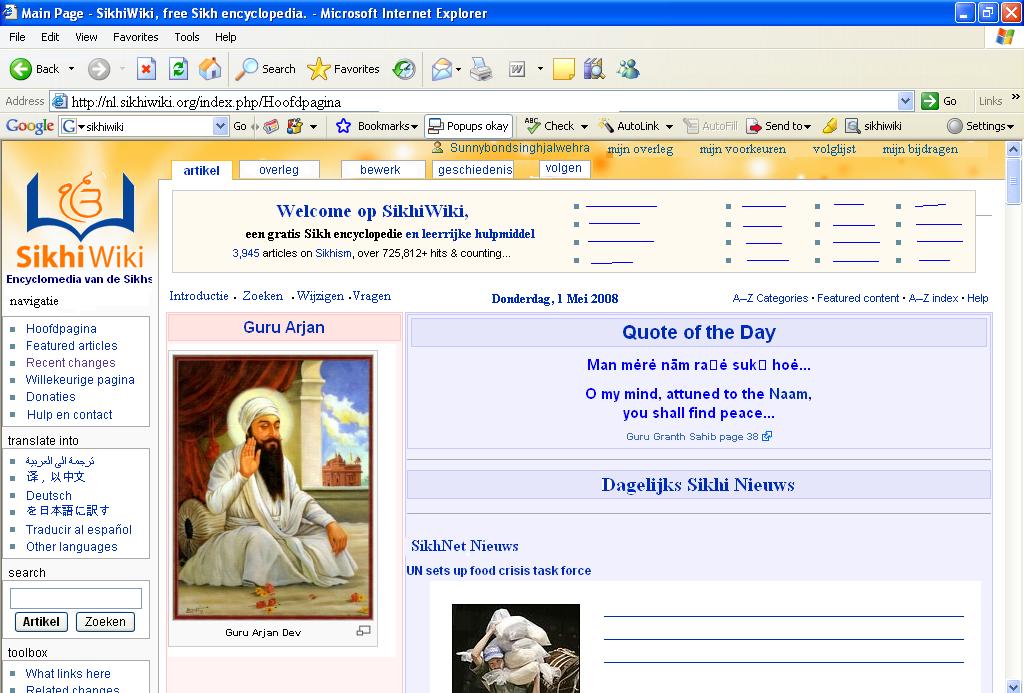Run the ABC spell Check

[x=550, y=126]
